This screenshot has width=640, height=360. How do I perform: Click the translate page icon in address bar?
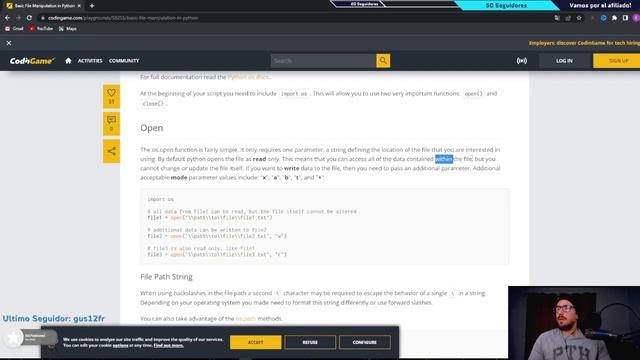(557, 18)
